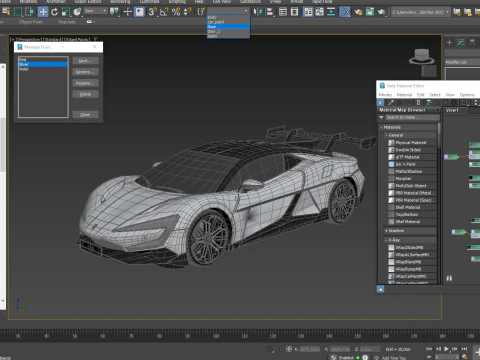Click Pick Material eyedropper in Slate editor
Image resolution: width=480 pixels, height=360 pixels.
(x=390, y=103)
